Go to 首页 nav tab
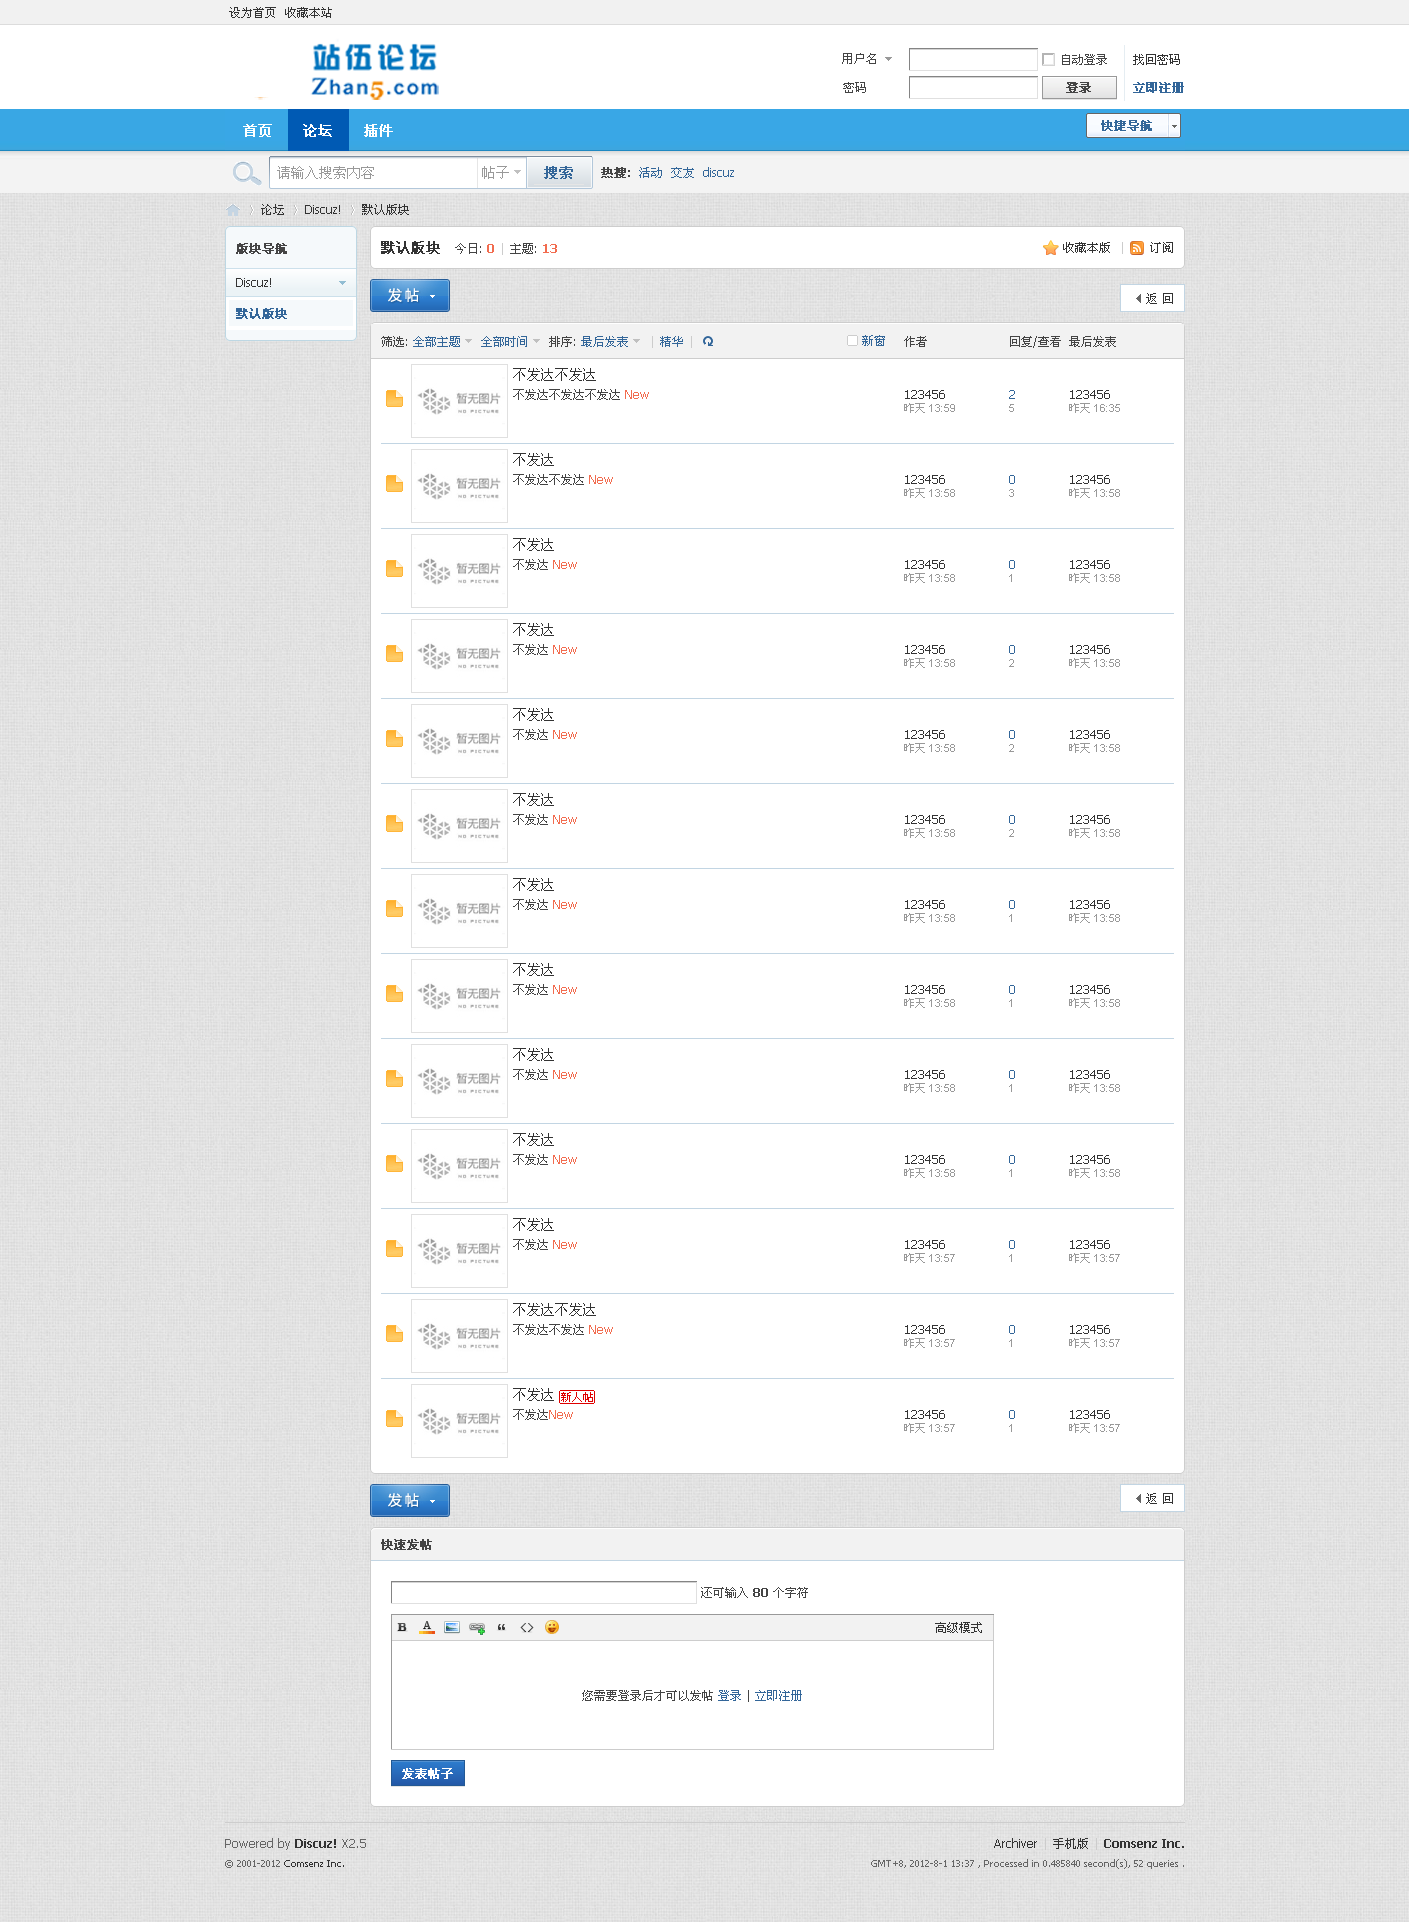 click(x=257, y=131)
